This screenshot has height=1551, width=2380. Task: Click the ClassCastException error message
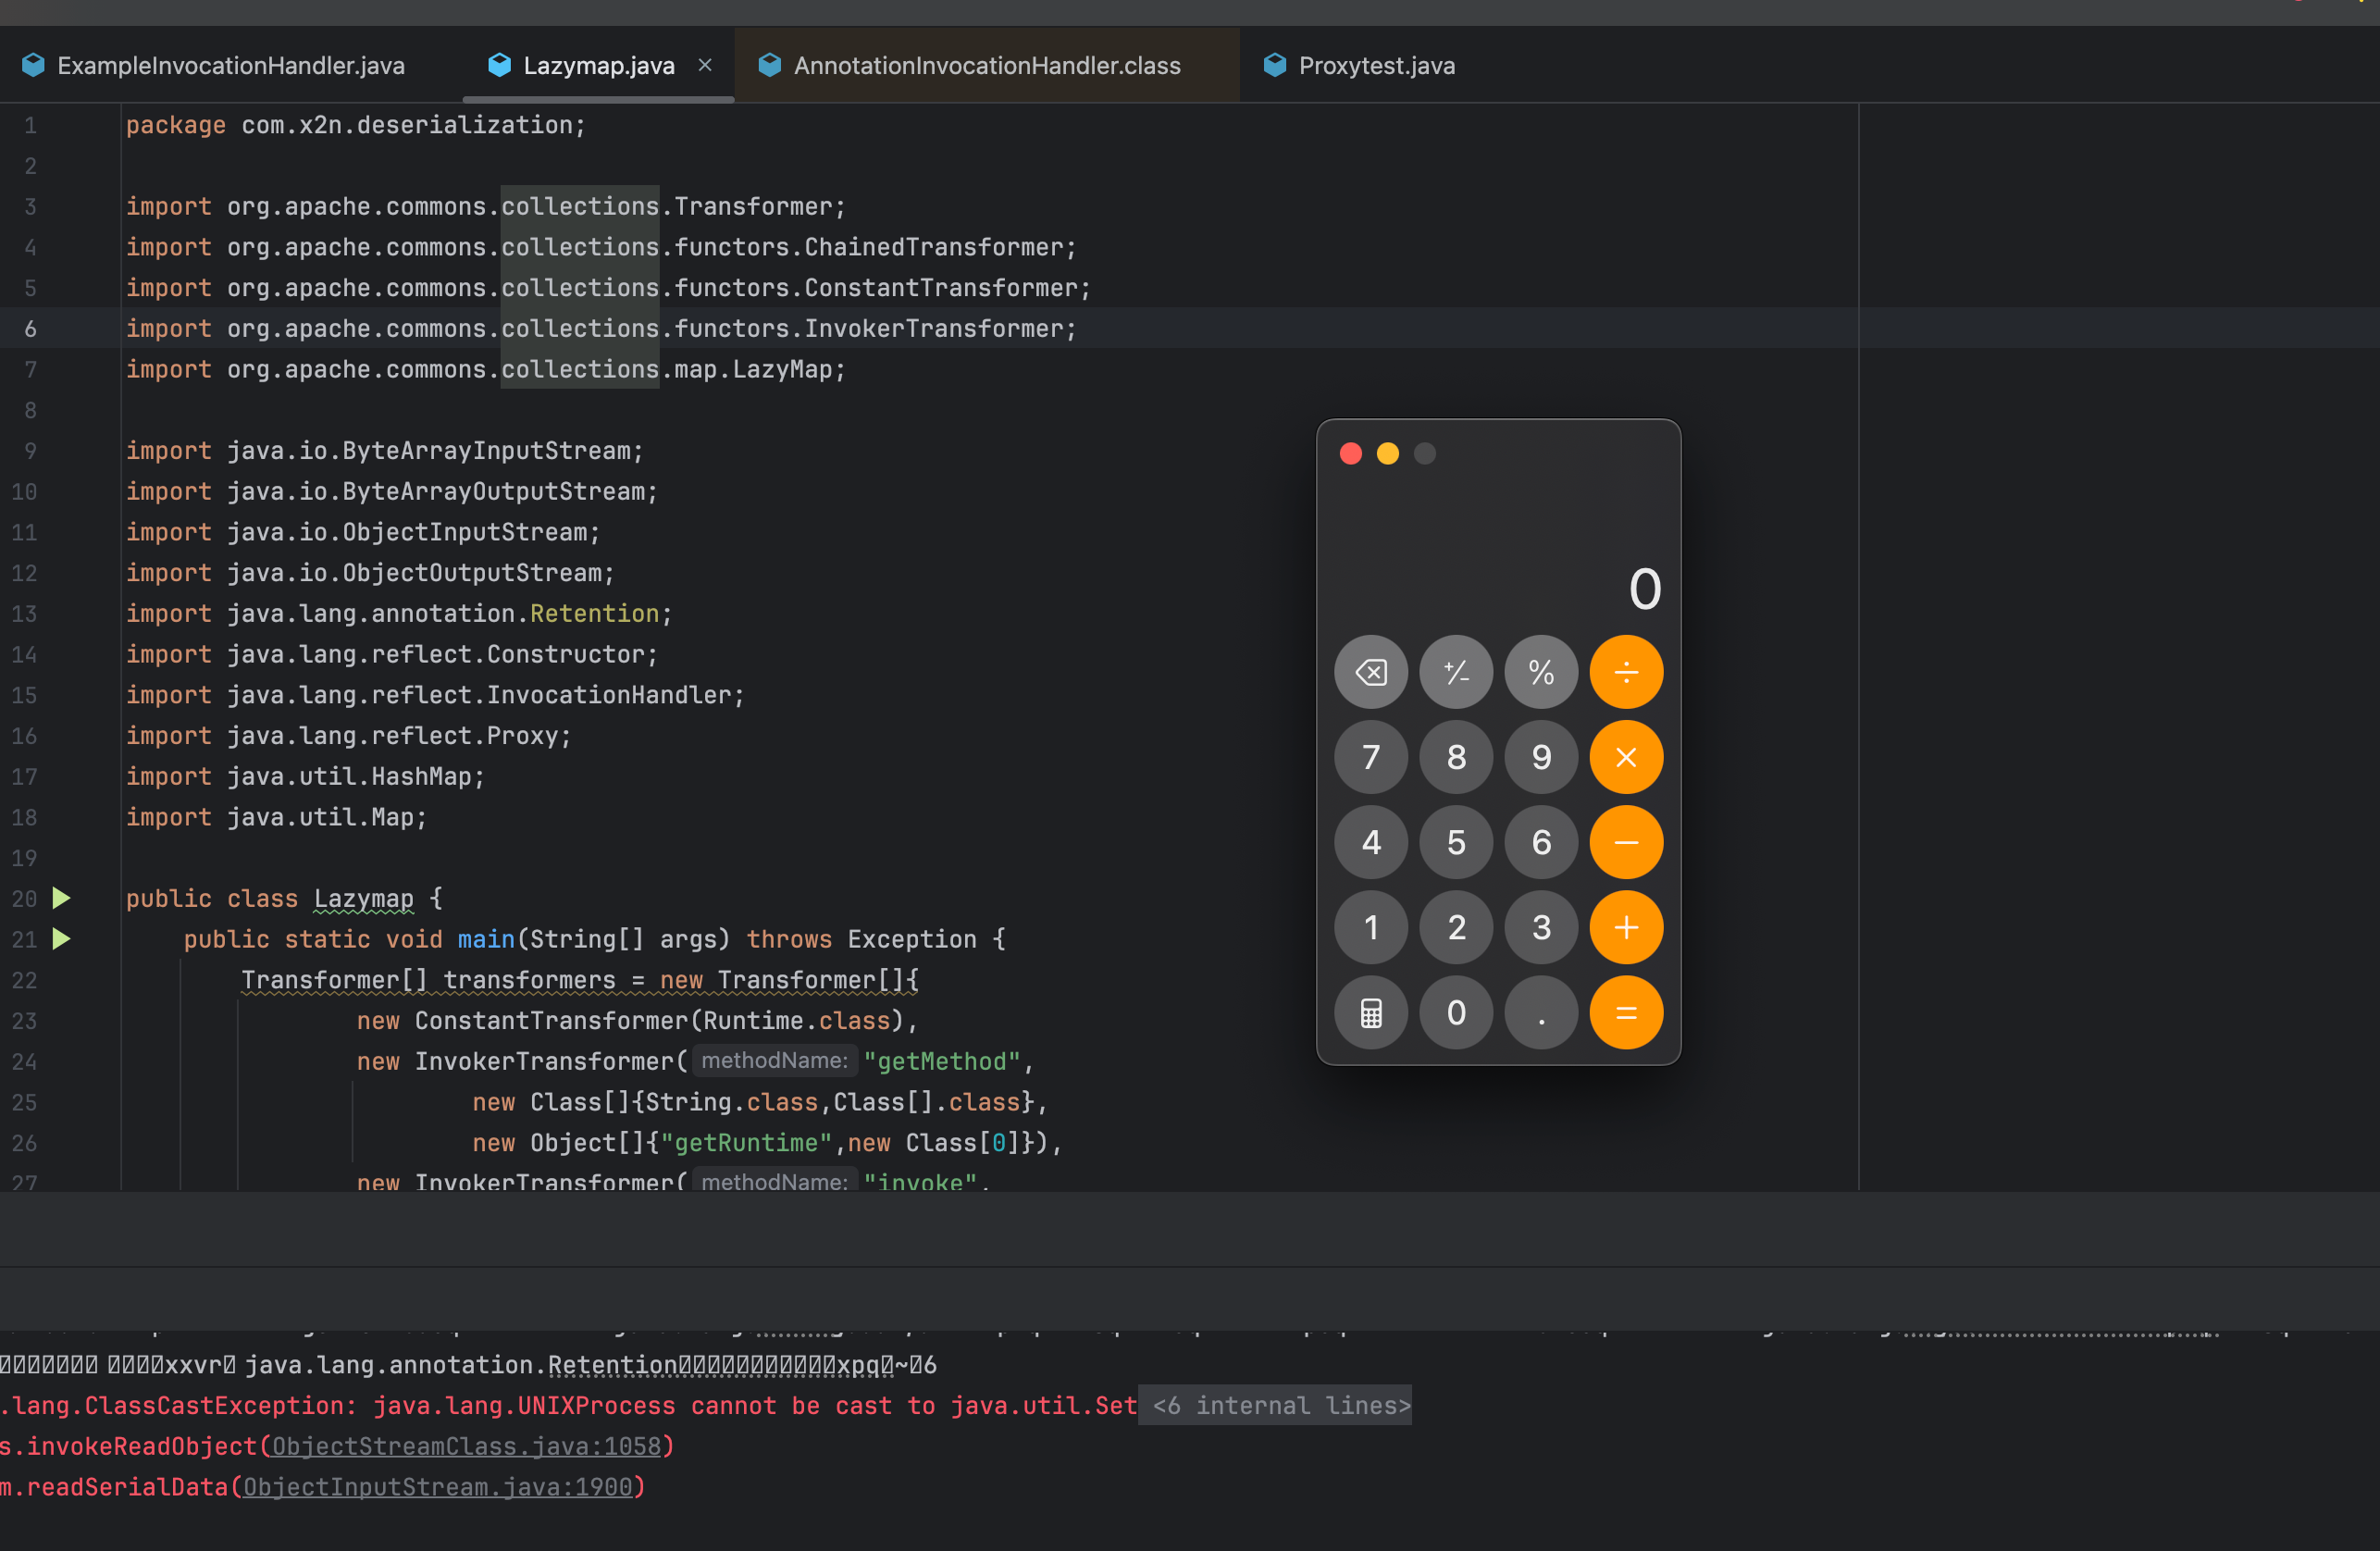click(568, 1406)
